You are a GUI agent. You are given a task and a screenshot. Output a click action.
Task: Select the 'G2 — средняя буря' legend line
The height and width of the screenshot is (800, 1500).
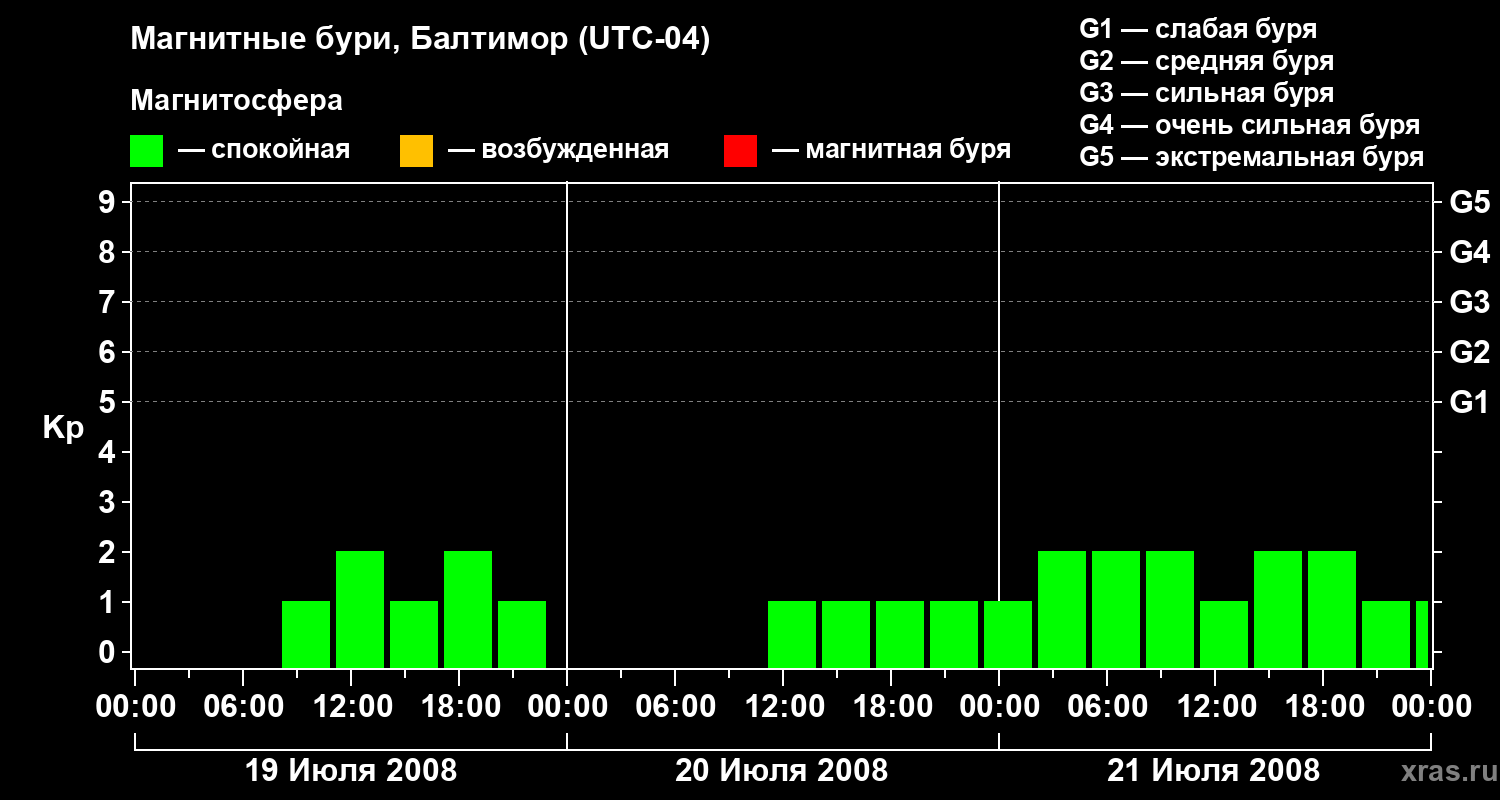1206,61
